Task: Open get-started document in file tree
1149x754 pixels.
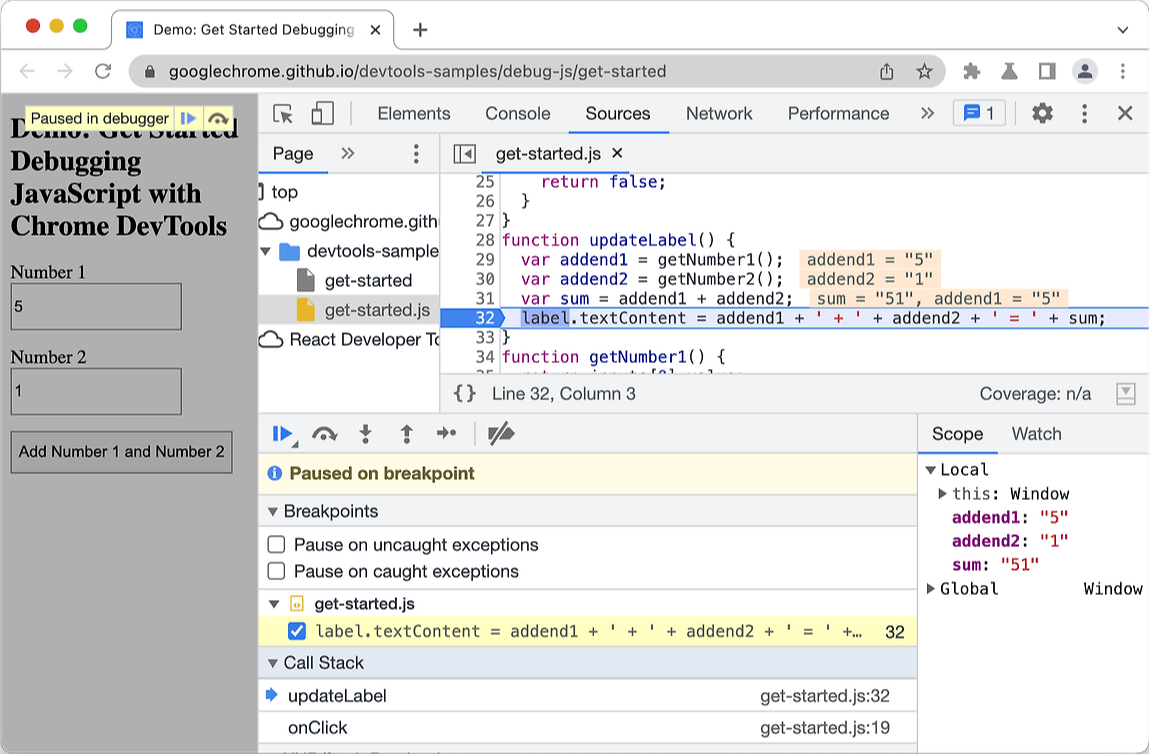Action: (350, 281)
